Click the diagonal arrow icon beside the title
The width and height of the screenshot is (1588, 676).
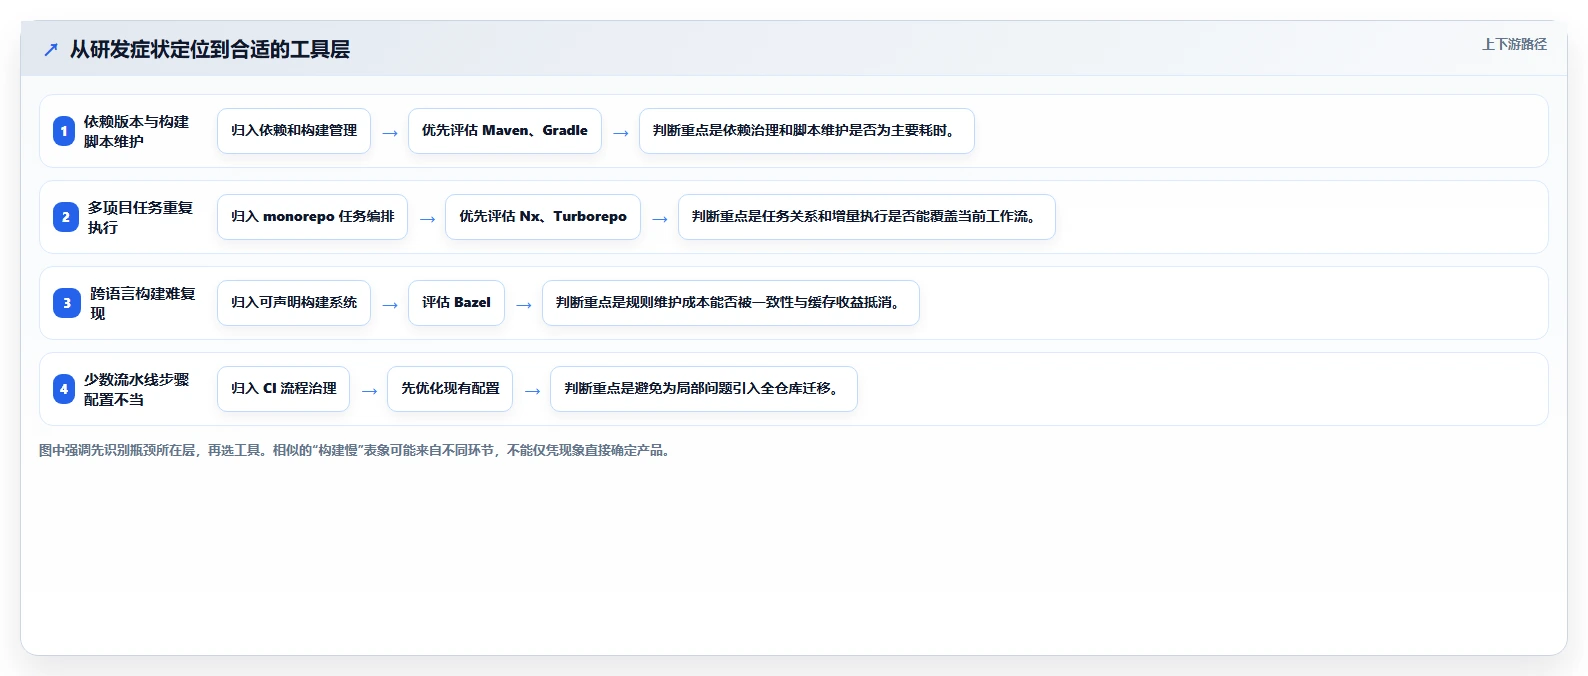[51, 49]
